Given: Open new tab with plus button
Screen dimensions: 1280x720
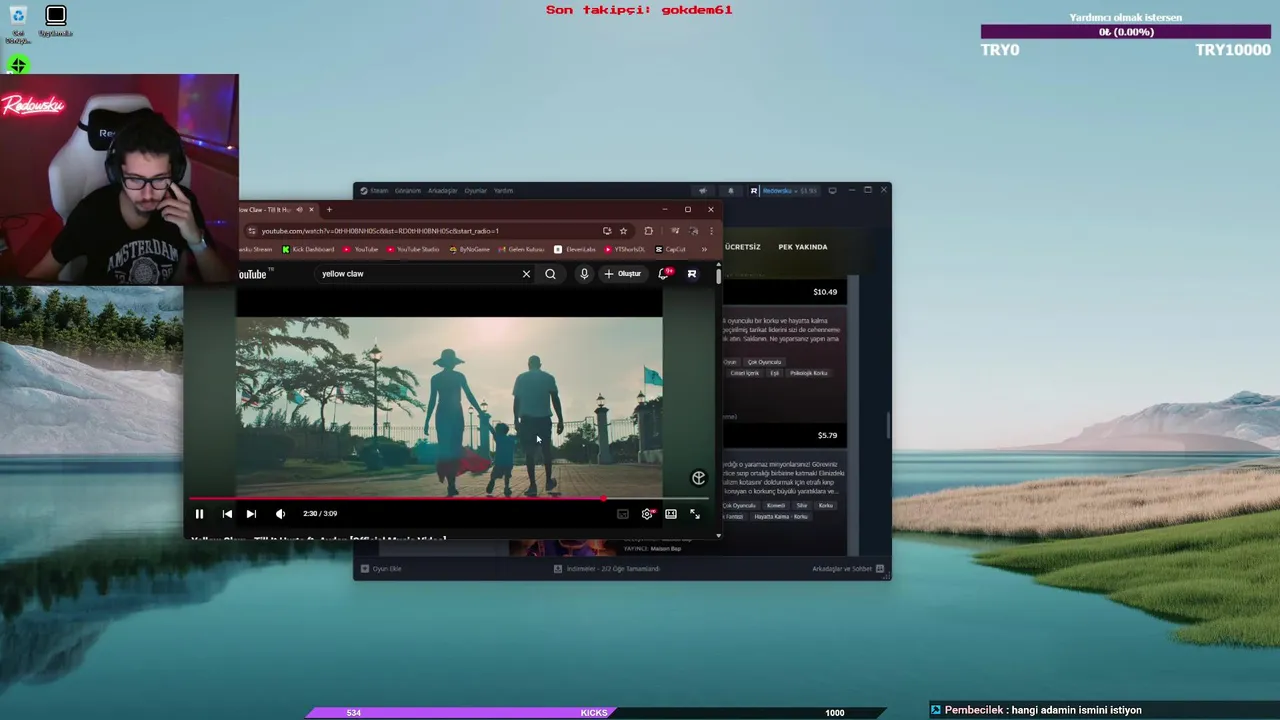Looking at the screenshot, I should [x=328, y=210].
